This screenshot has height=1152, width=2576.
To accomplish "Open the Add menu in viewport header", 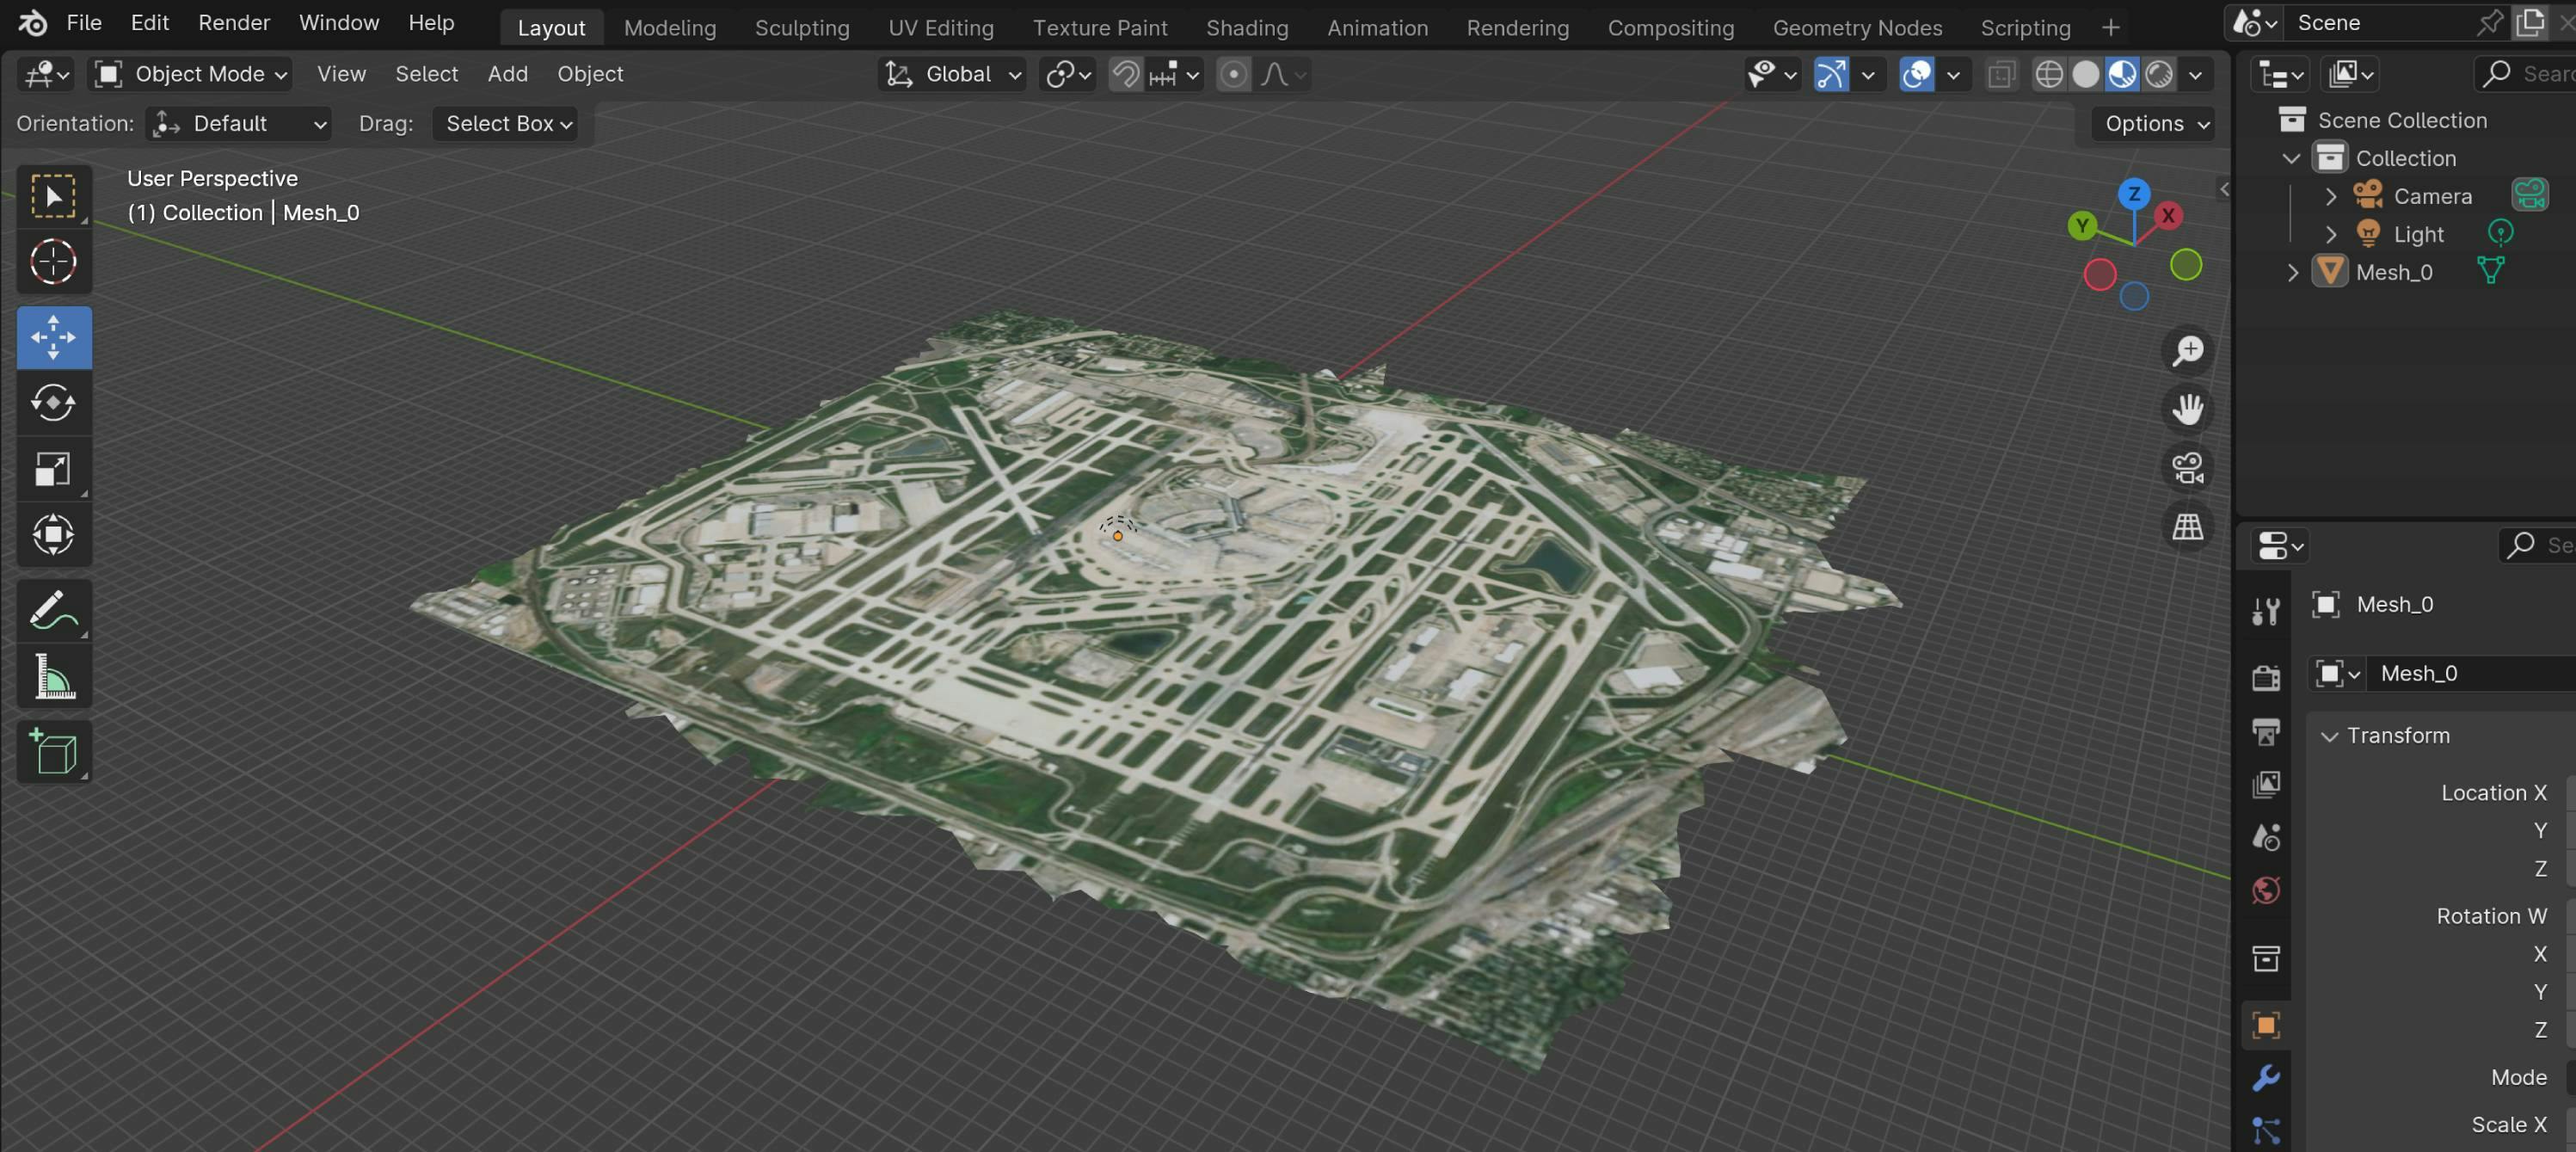I will [507, 74].
